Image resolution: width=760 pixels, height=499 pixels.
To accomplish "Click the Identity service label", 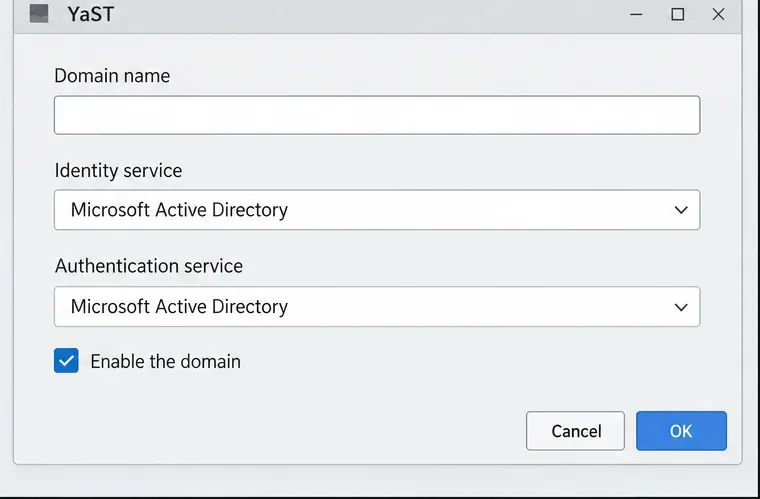I will coord(118,171).
